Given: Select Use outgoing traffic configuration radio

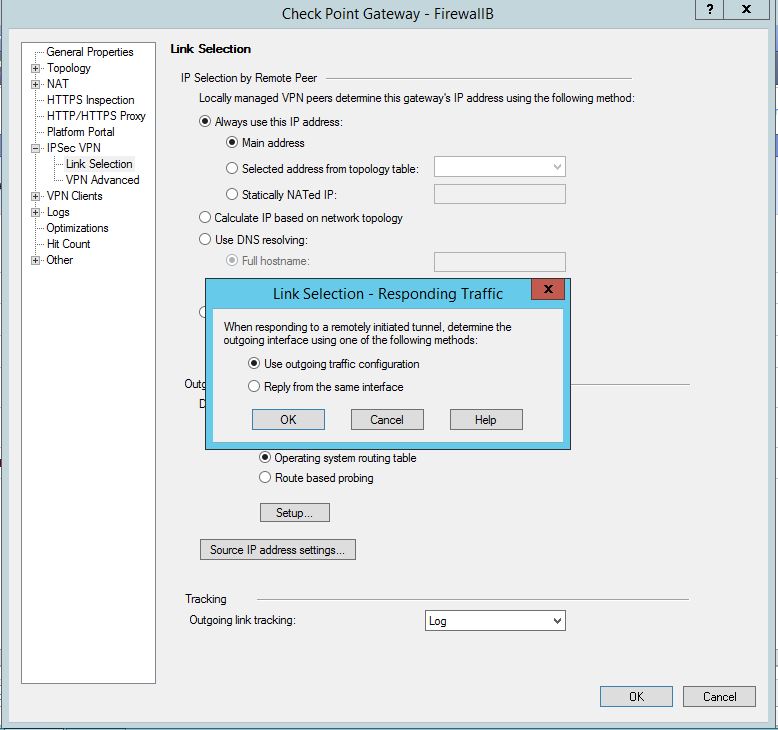Looking at the screenshot, I should (254, 363).
